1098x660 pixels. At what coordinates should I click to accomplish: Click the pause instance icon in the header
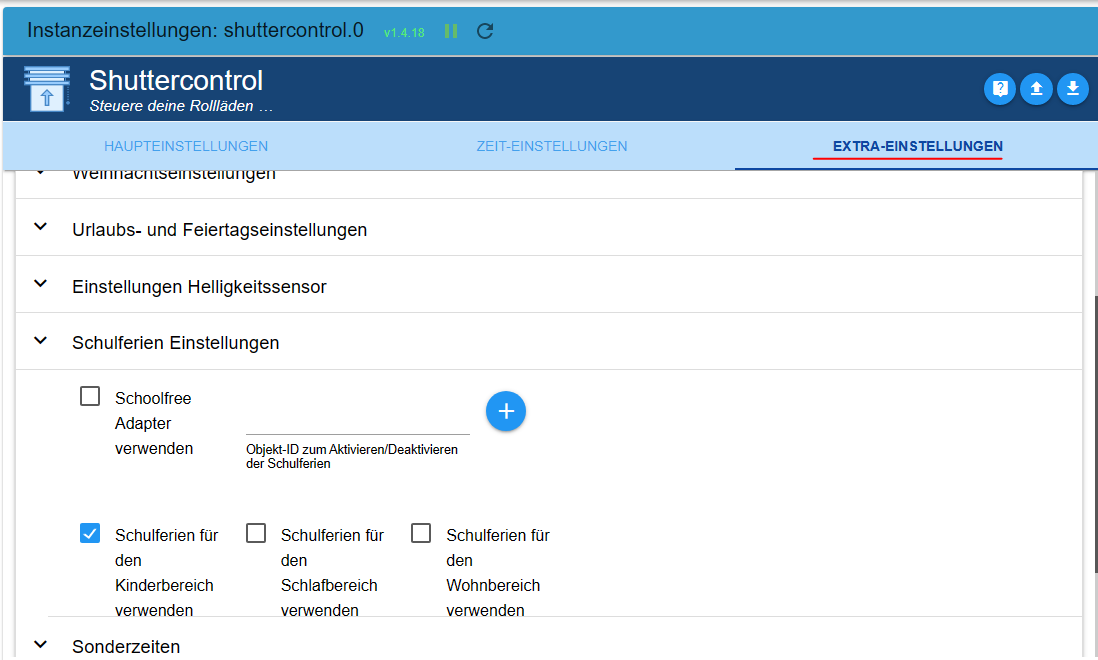(451, 31)
